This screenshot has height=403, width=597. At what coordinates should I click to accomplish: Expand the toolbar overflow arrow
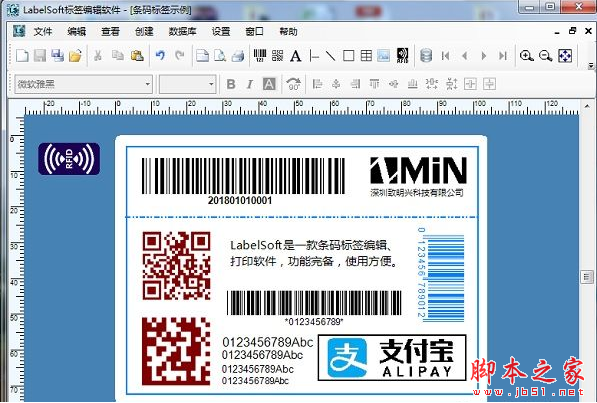tap(591, 66)
